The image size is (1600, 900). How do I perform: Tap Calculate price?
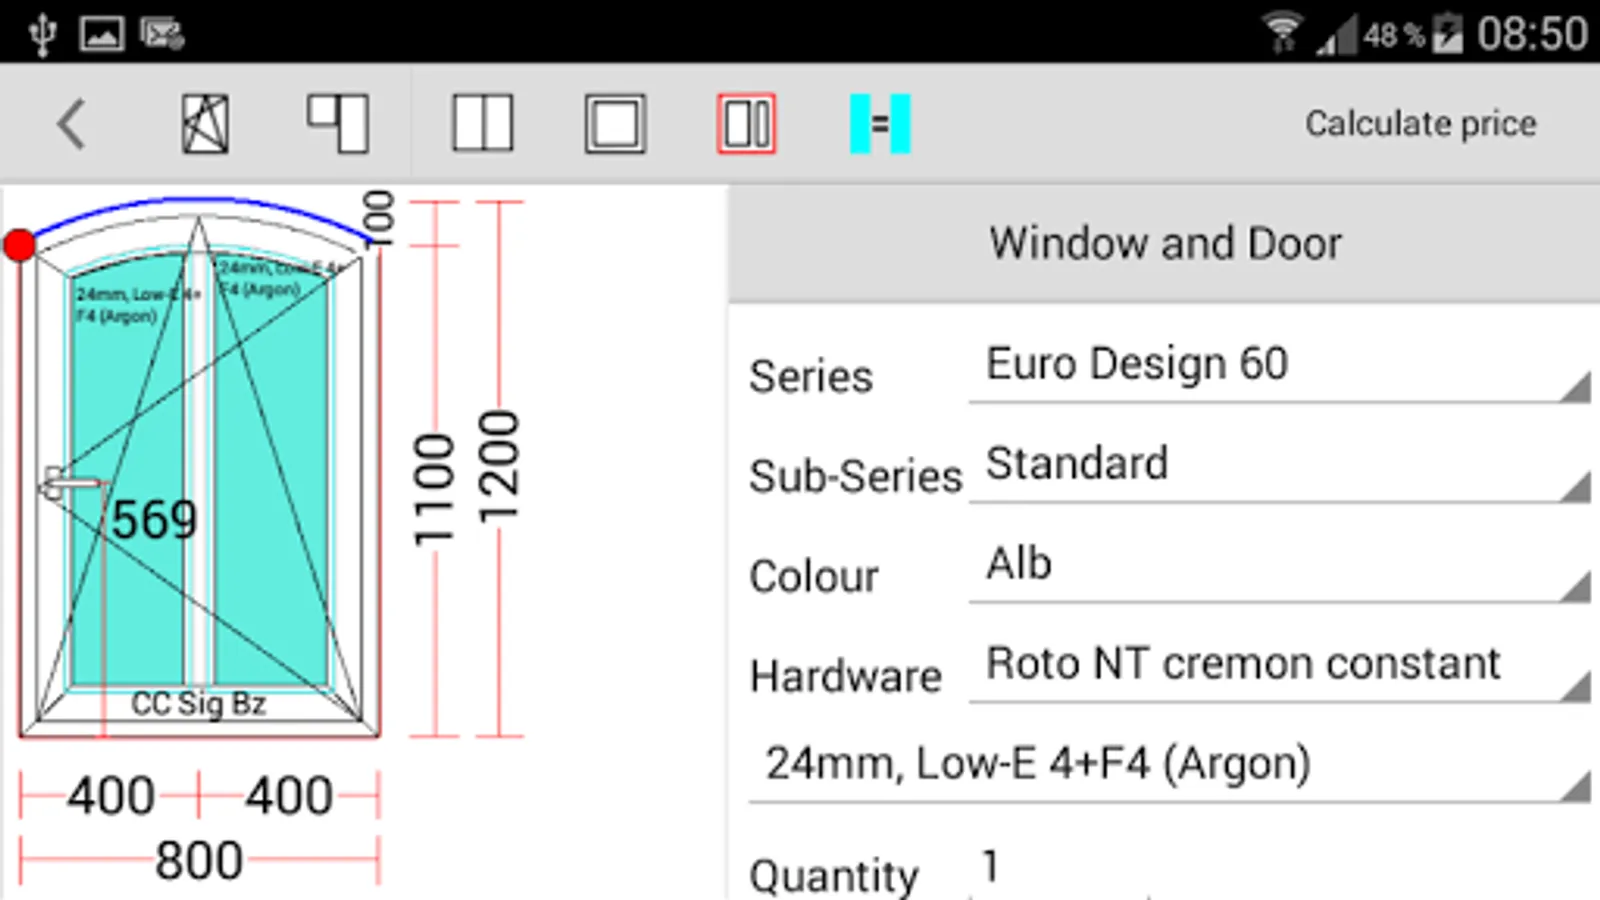click(x=1420, y=124)
